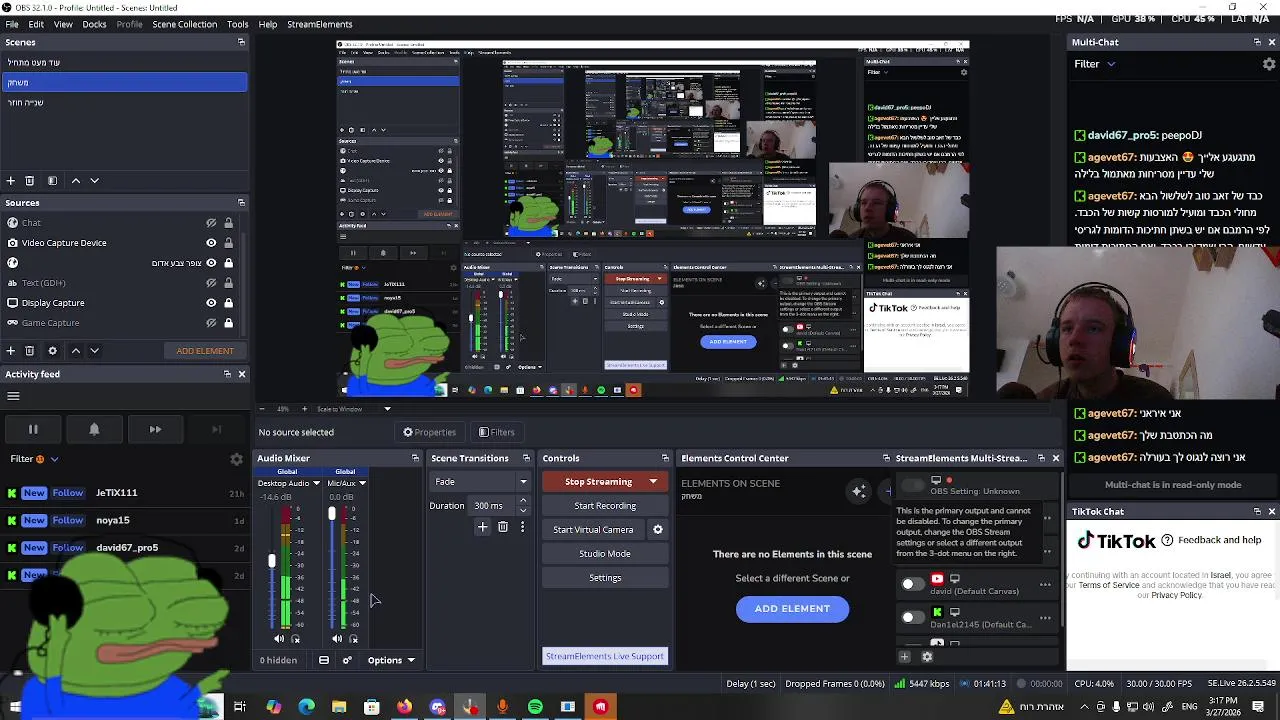Open Virtual Camera settings gear
Screen dimensions: 1280x720
tap(658, 530)
